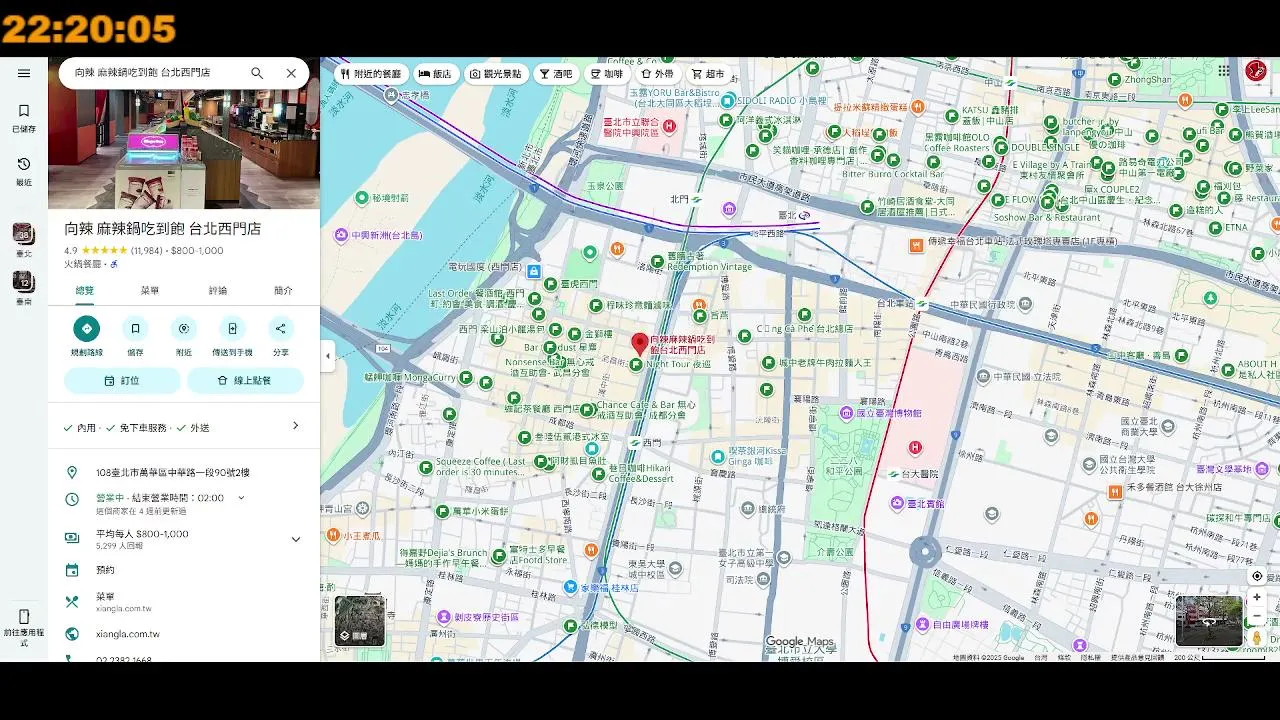1280x720 pixels.
Task: Click the Redemption Vintage shop marker
Action: pyautogui.click(x=656, y=262)
